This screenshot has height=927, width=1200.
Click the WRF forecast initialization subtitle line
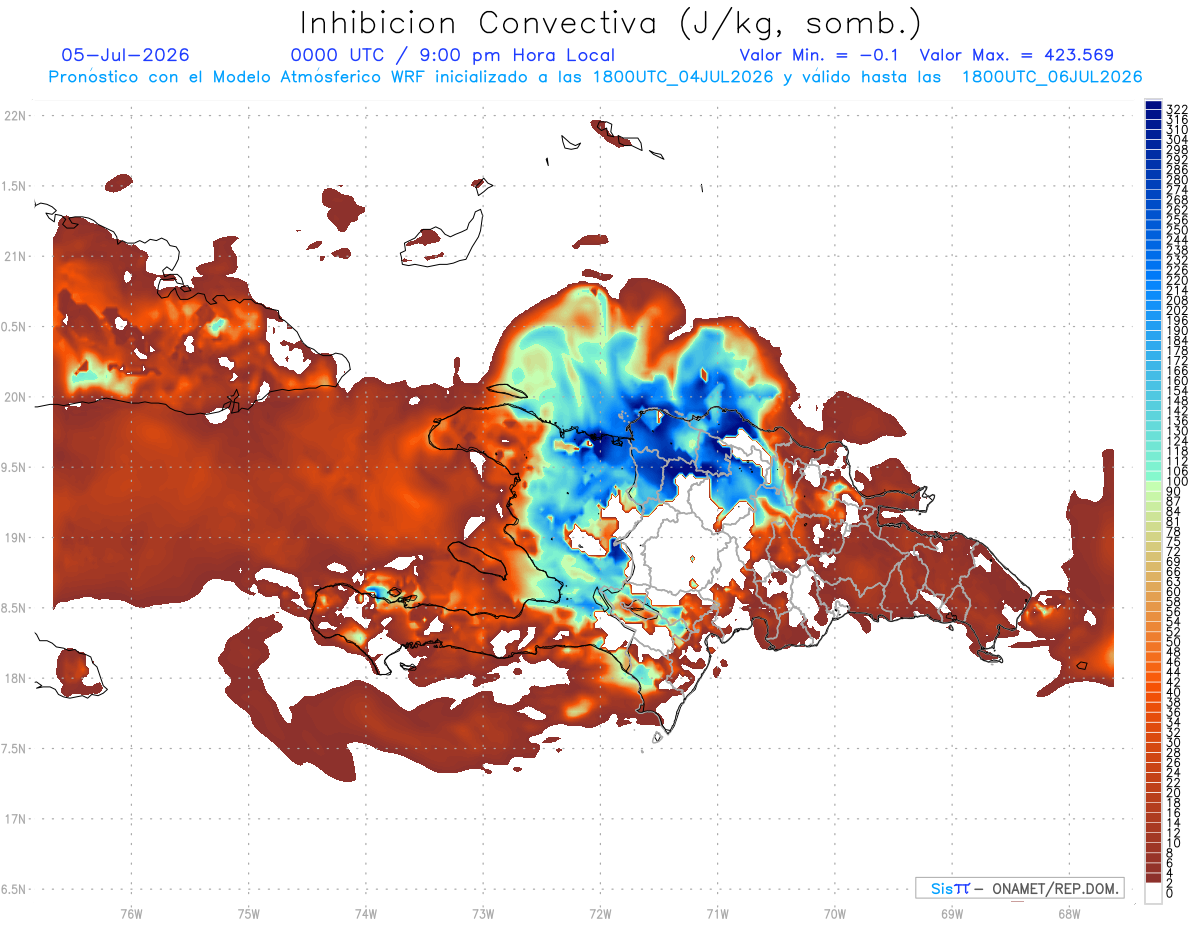pos(595,77)
